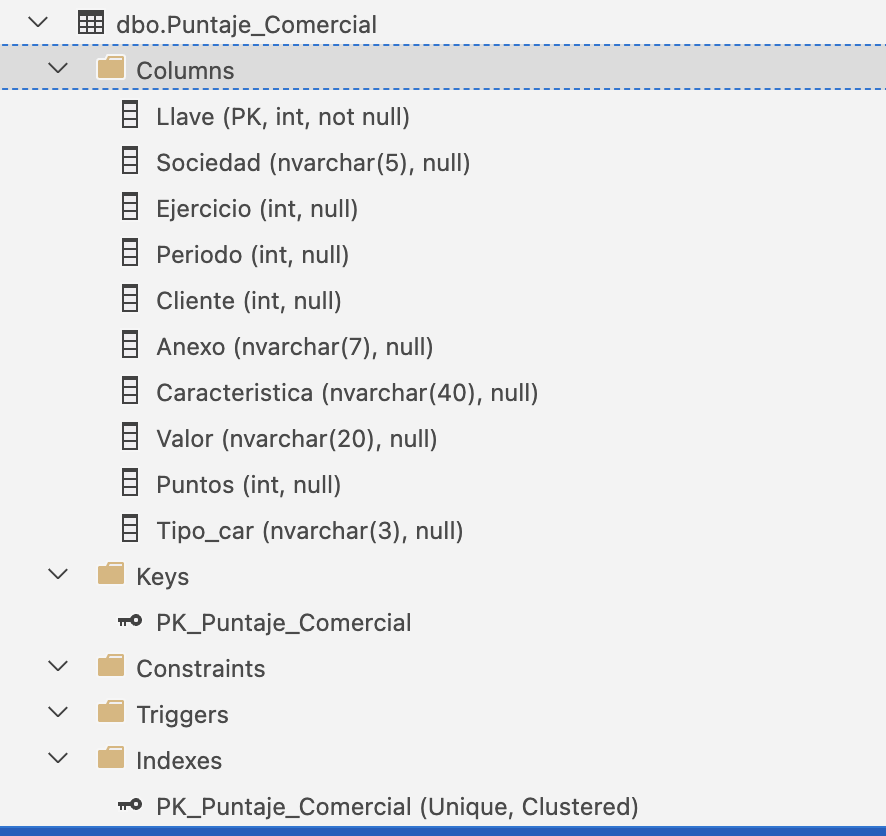Image resolution: width=886 pixels, height=836 pixels.
Task: Click the Columns folder icon
Action: (111, 68)
